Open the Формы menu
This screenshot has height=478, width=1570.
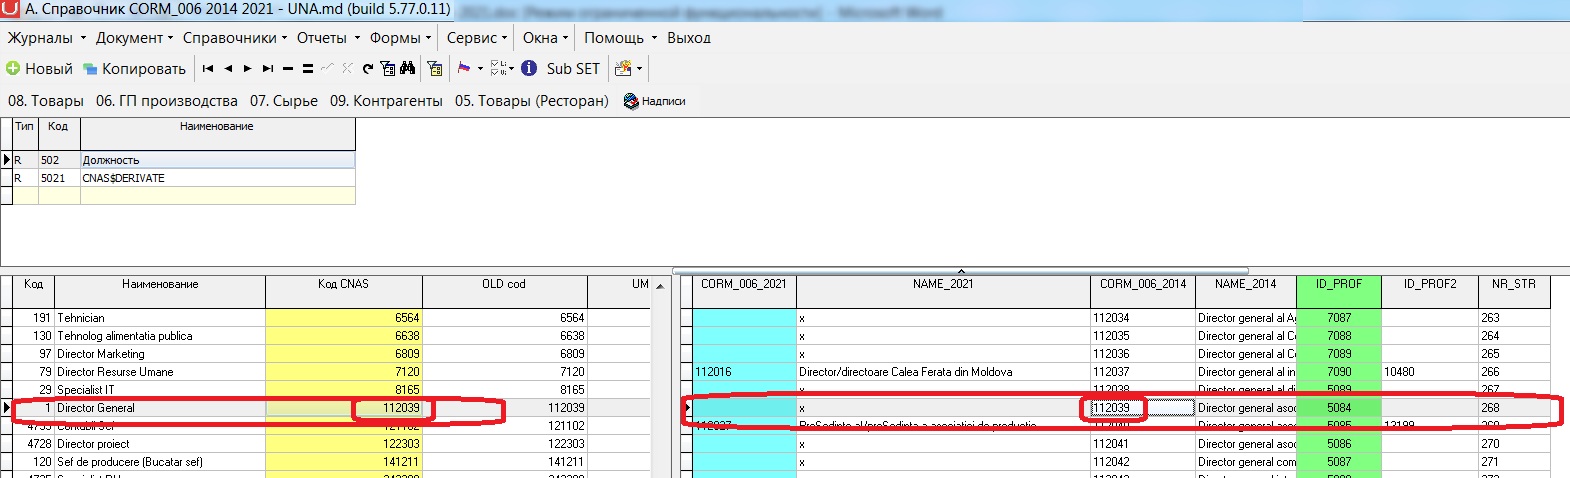coord(400,38)
